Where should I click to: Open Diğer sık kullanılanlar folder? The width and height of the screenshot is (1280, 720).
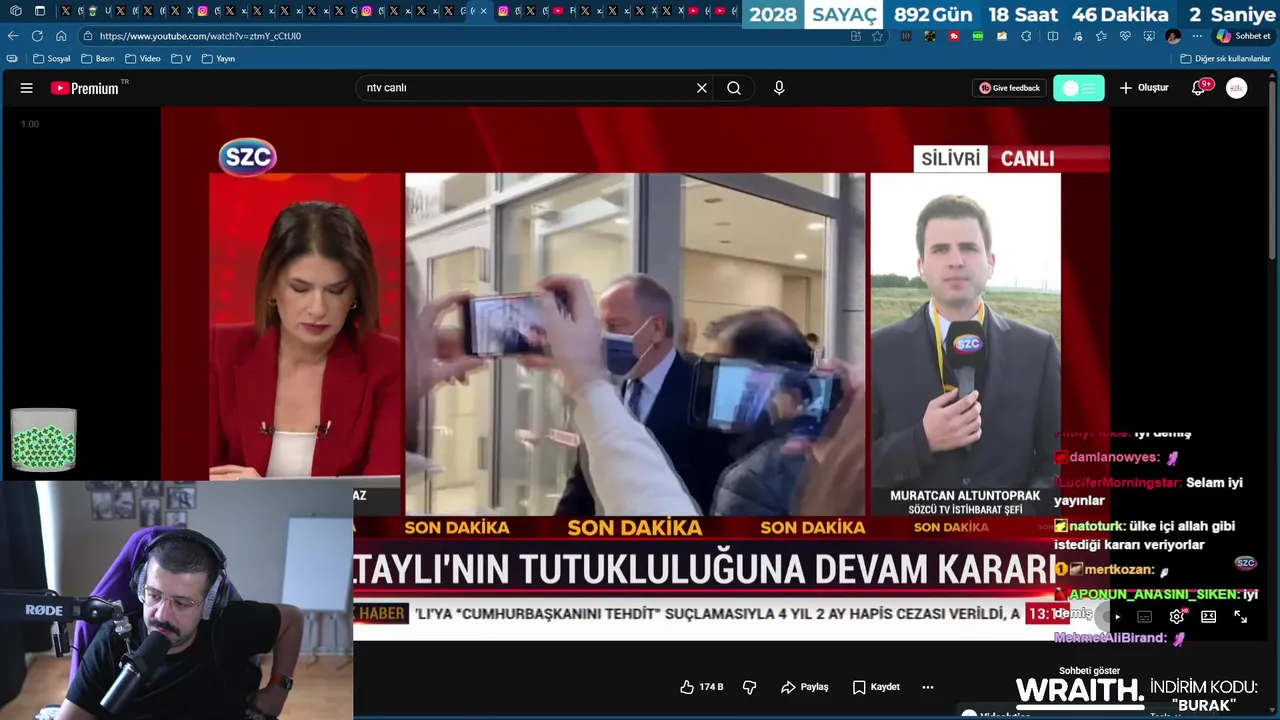tap(1225, 59)
